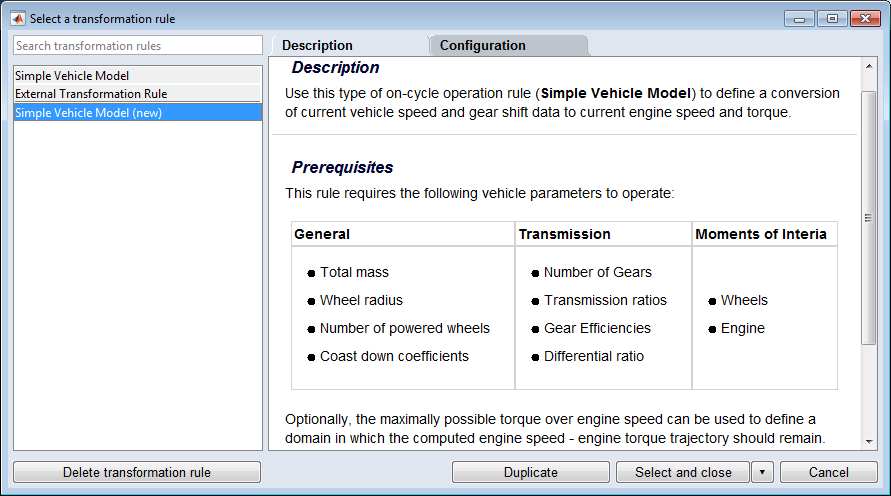Click the scrollbar down arrow in description pane
891x496 pixels.
(868, 441)
